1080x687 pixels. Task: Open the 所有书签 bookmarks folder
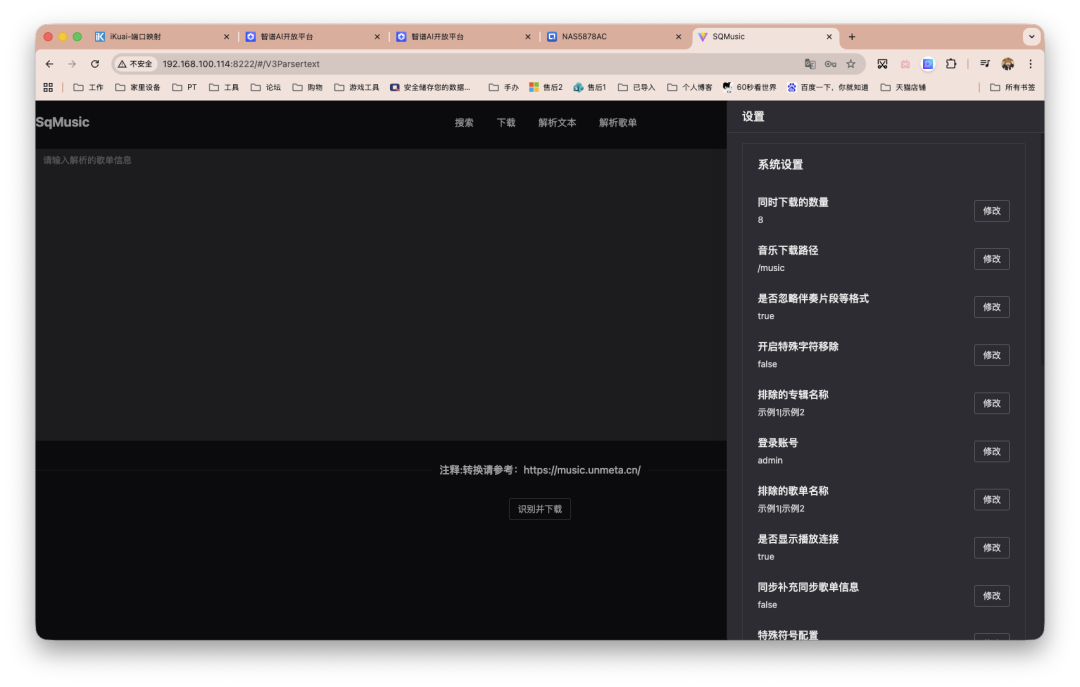pyautogui.click(x=1013, y=87)
